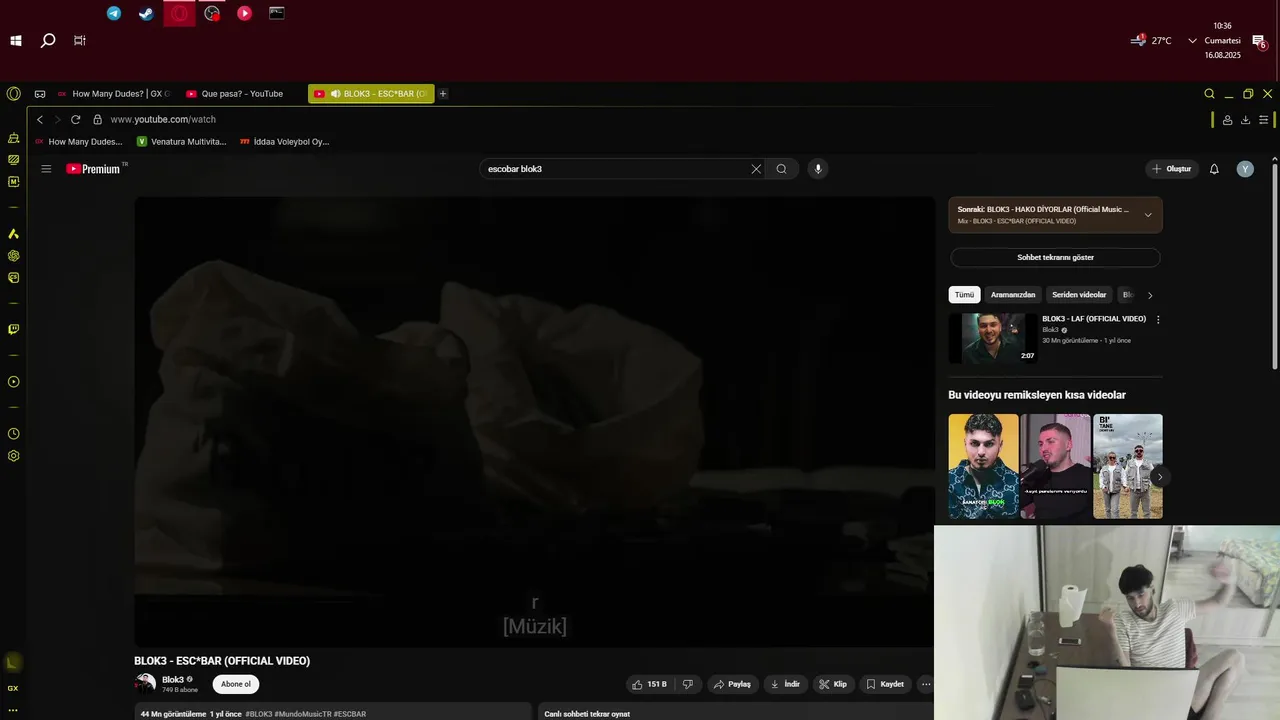The height and width of the screenshot is (720, 1280).
Task: Go back to previous page
Action: pos(40,119)
